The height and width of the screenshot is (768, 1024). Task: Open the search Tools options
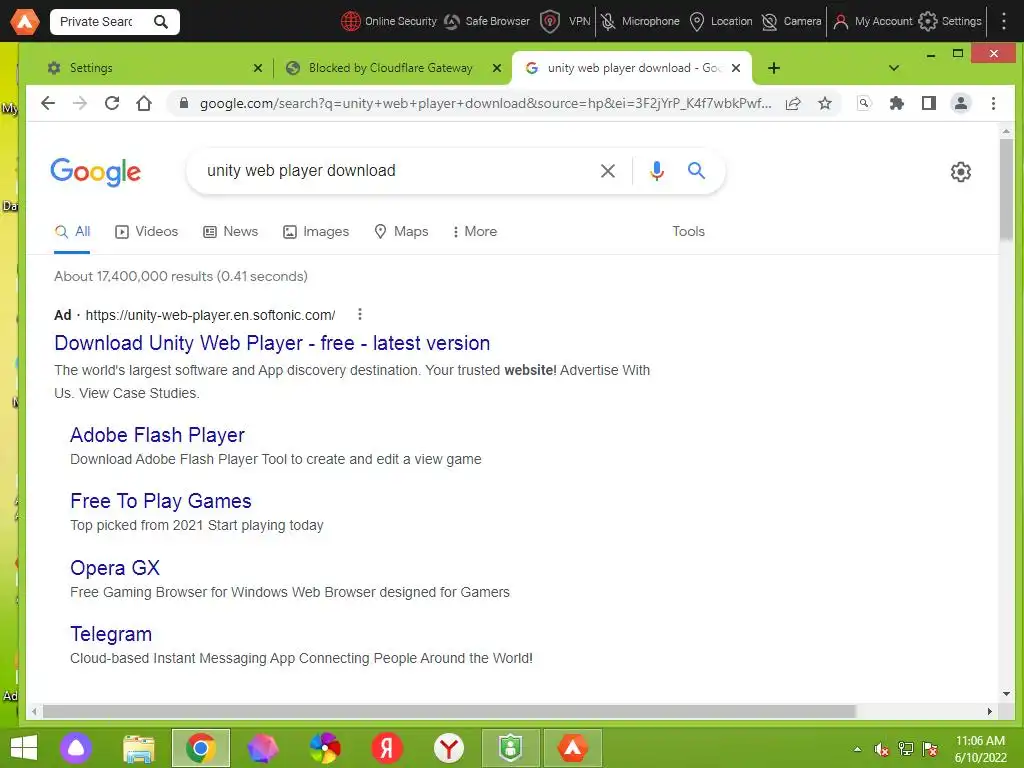click(688, 231)
